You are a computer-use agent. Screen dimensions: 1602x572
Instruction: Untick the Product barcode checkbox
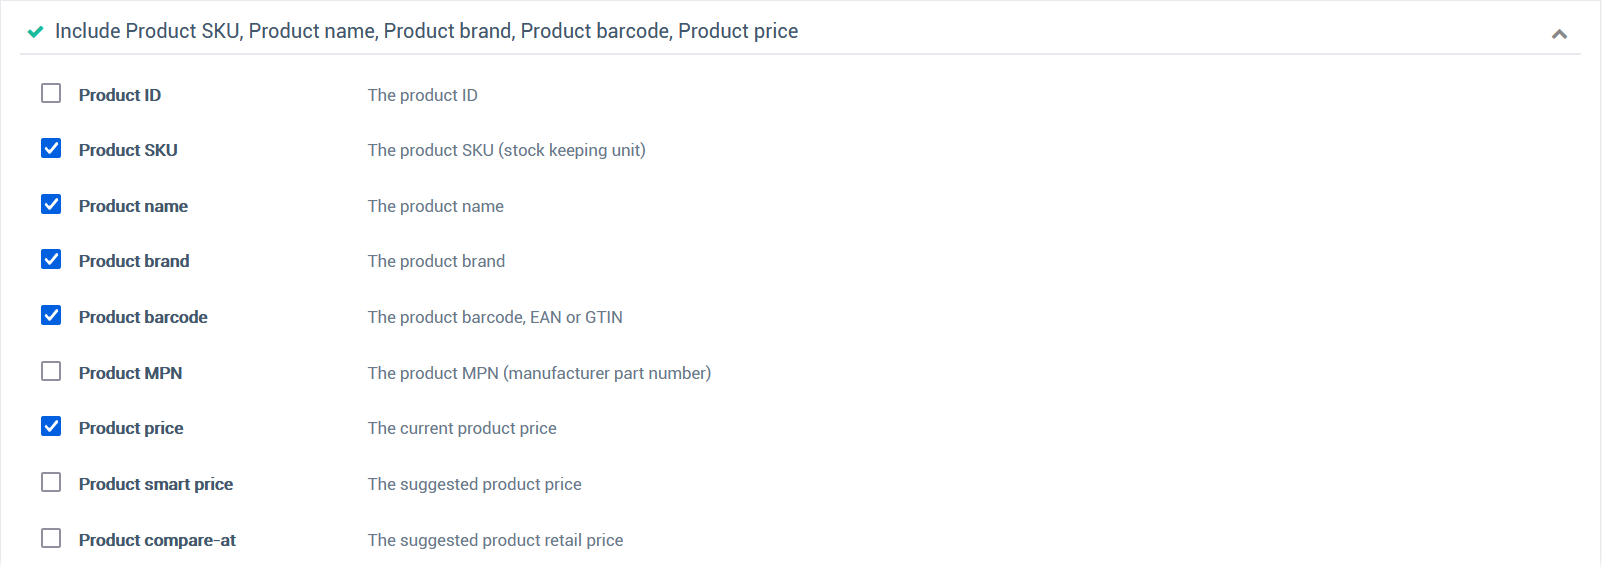(51, 315)
